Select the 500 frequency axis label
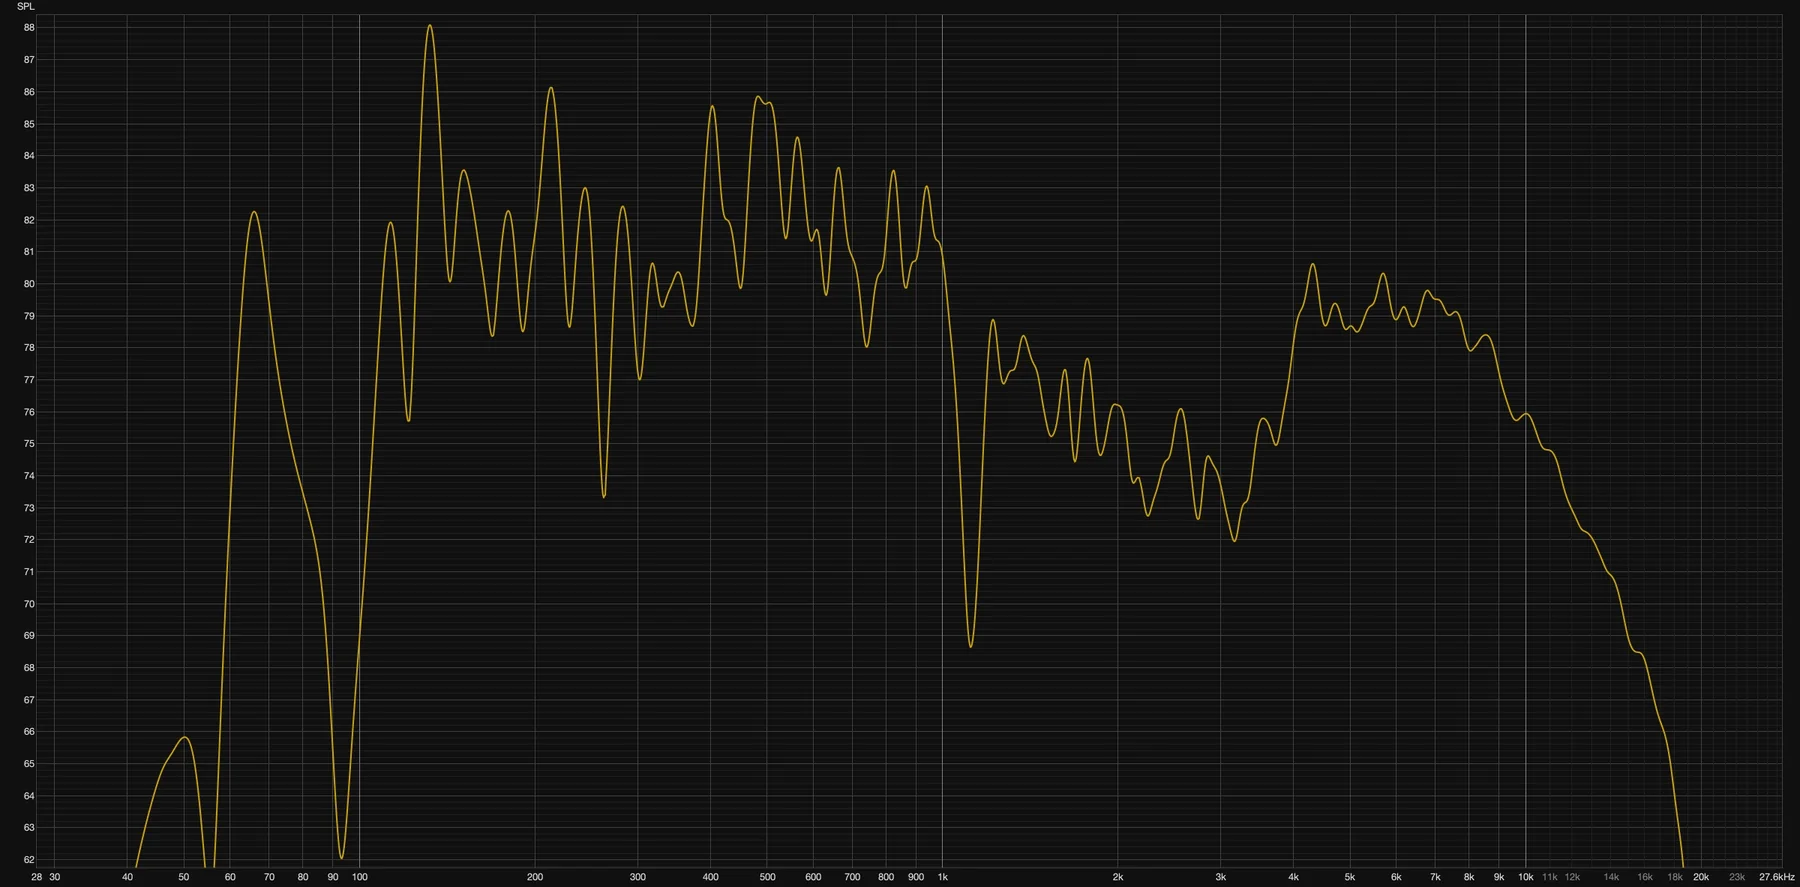 [x=767, y=877]
